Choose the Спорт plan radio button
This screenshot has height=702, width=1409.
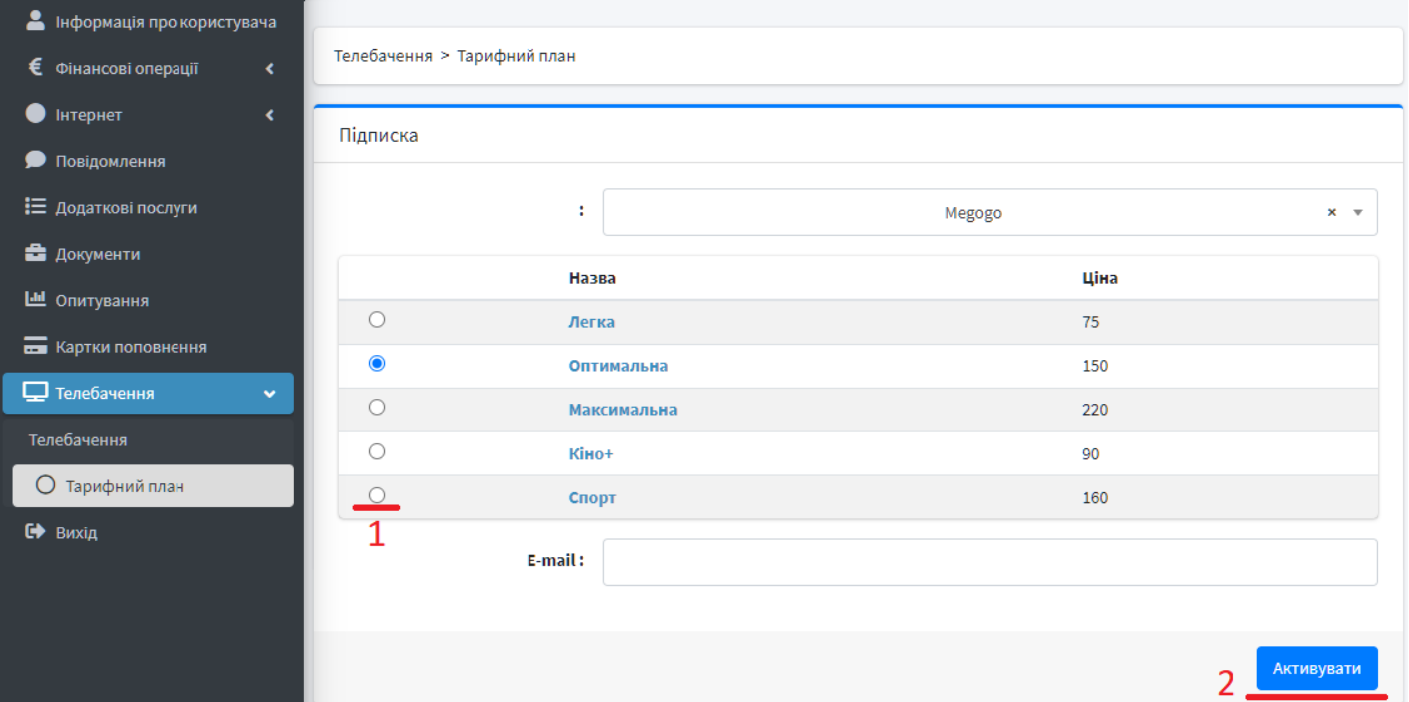(377, 495)
